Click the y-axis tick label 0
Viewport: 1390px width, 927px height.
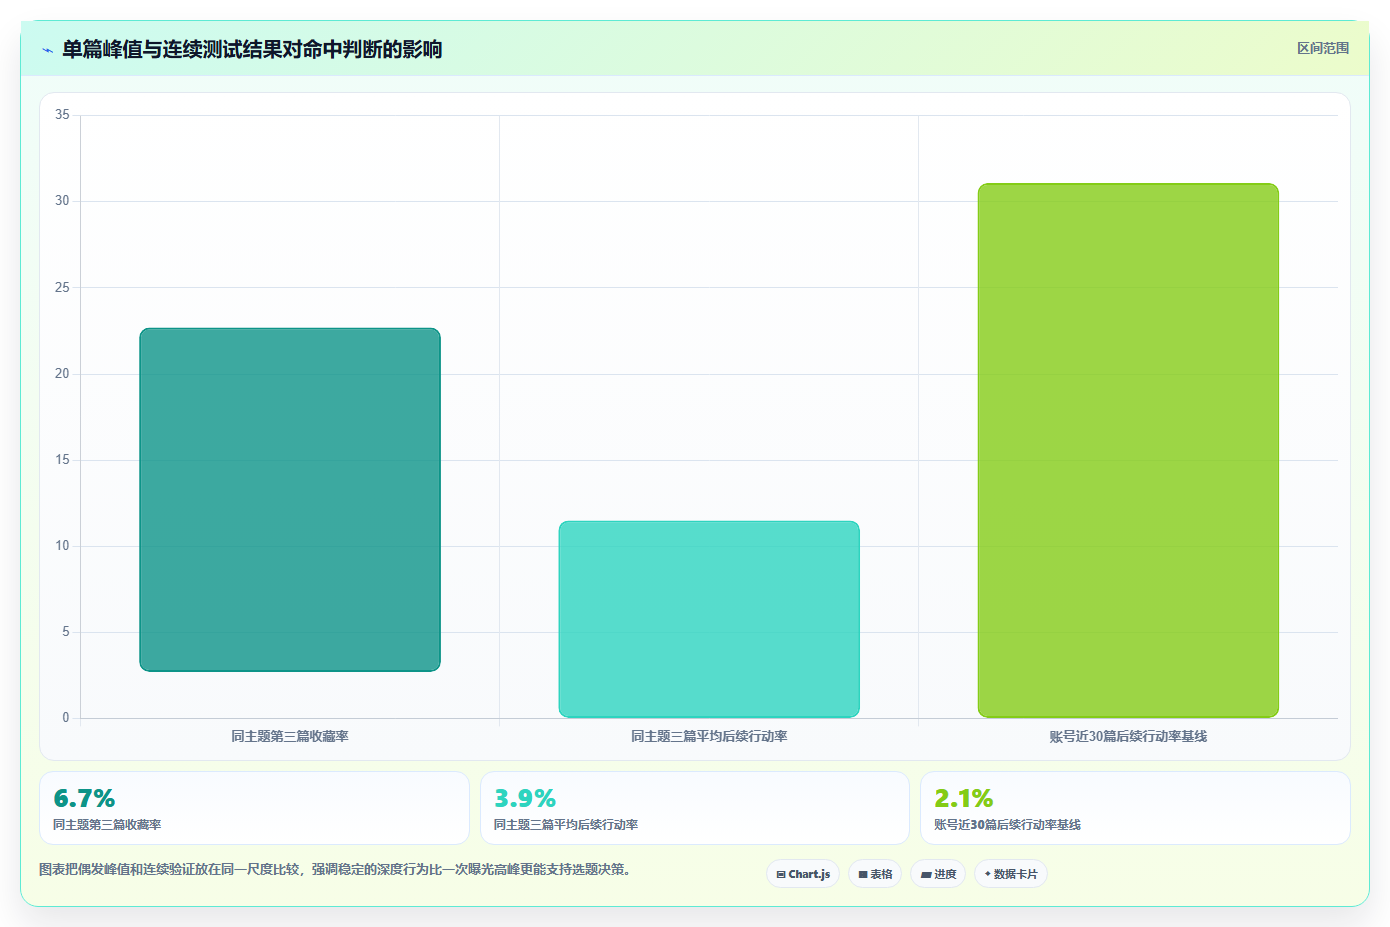(x=66, y=718)
